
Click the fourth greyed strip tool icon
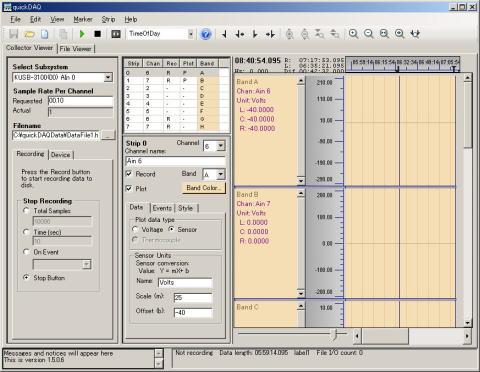coord(334,34)
